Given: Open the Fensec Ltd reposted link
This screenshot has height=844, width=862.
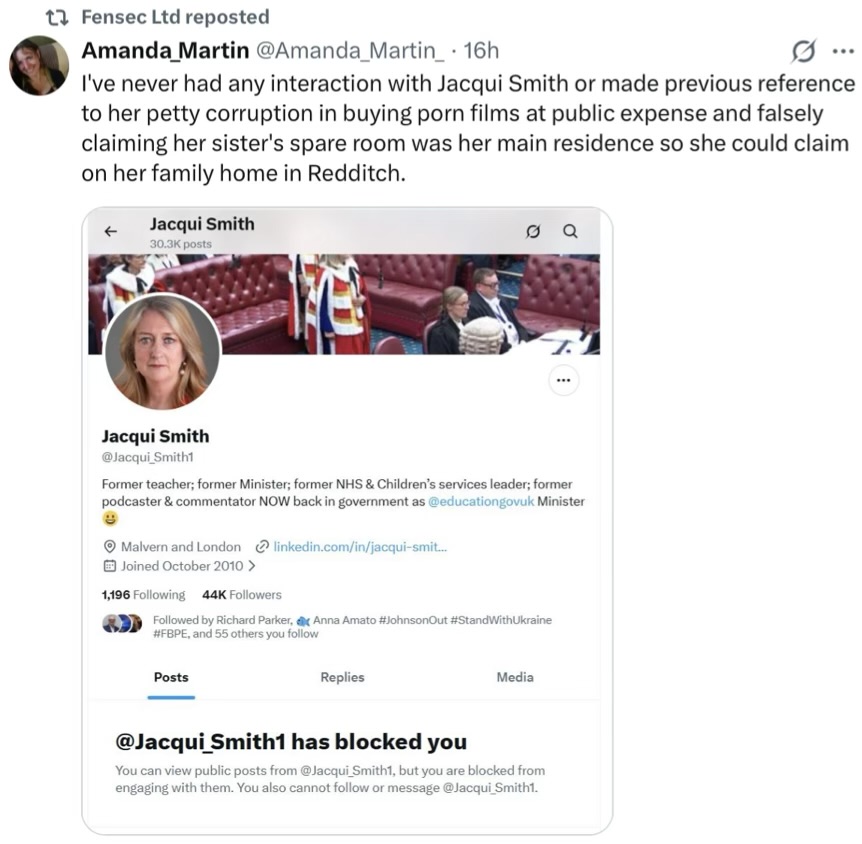Looking at the screenshot, I should pos(175,17).
